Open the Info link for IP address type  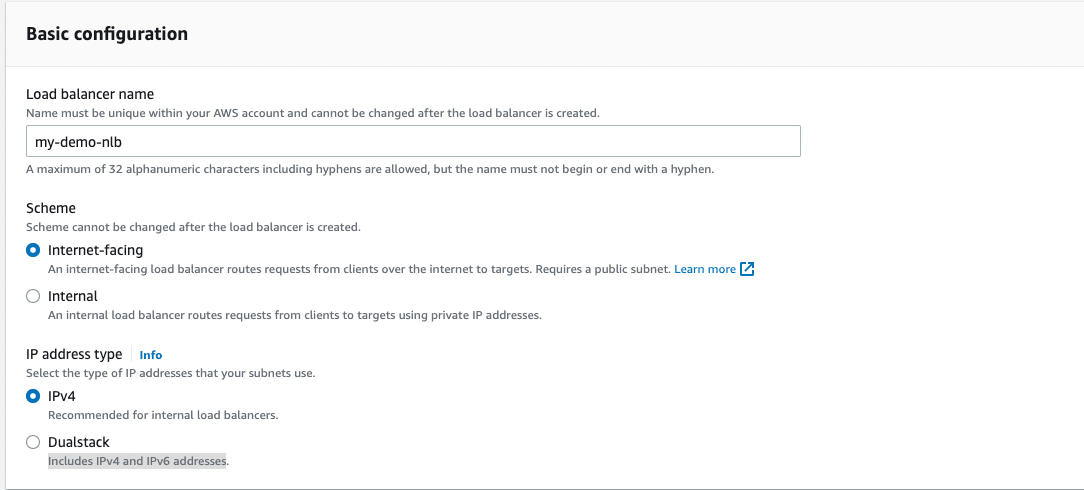[150, 355]
